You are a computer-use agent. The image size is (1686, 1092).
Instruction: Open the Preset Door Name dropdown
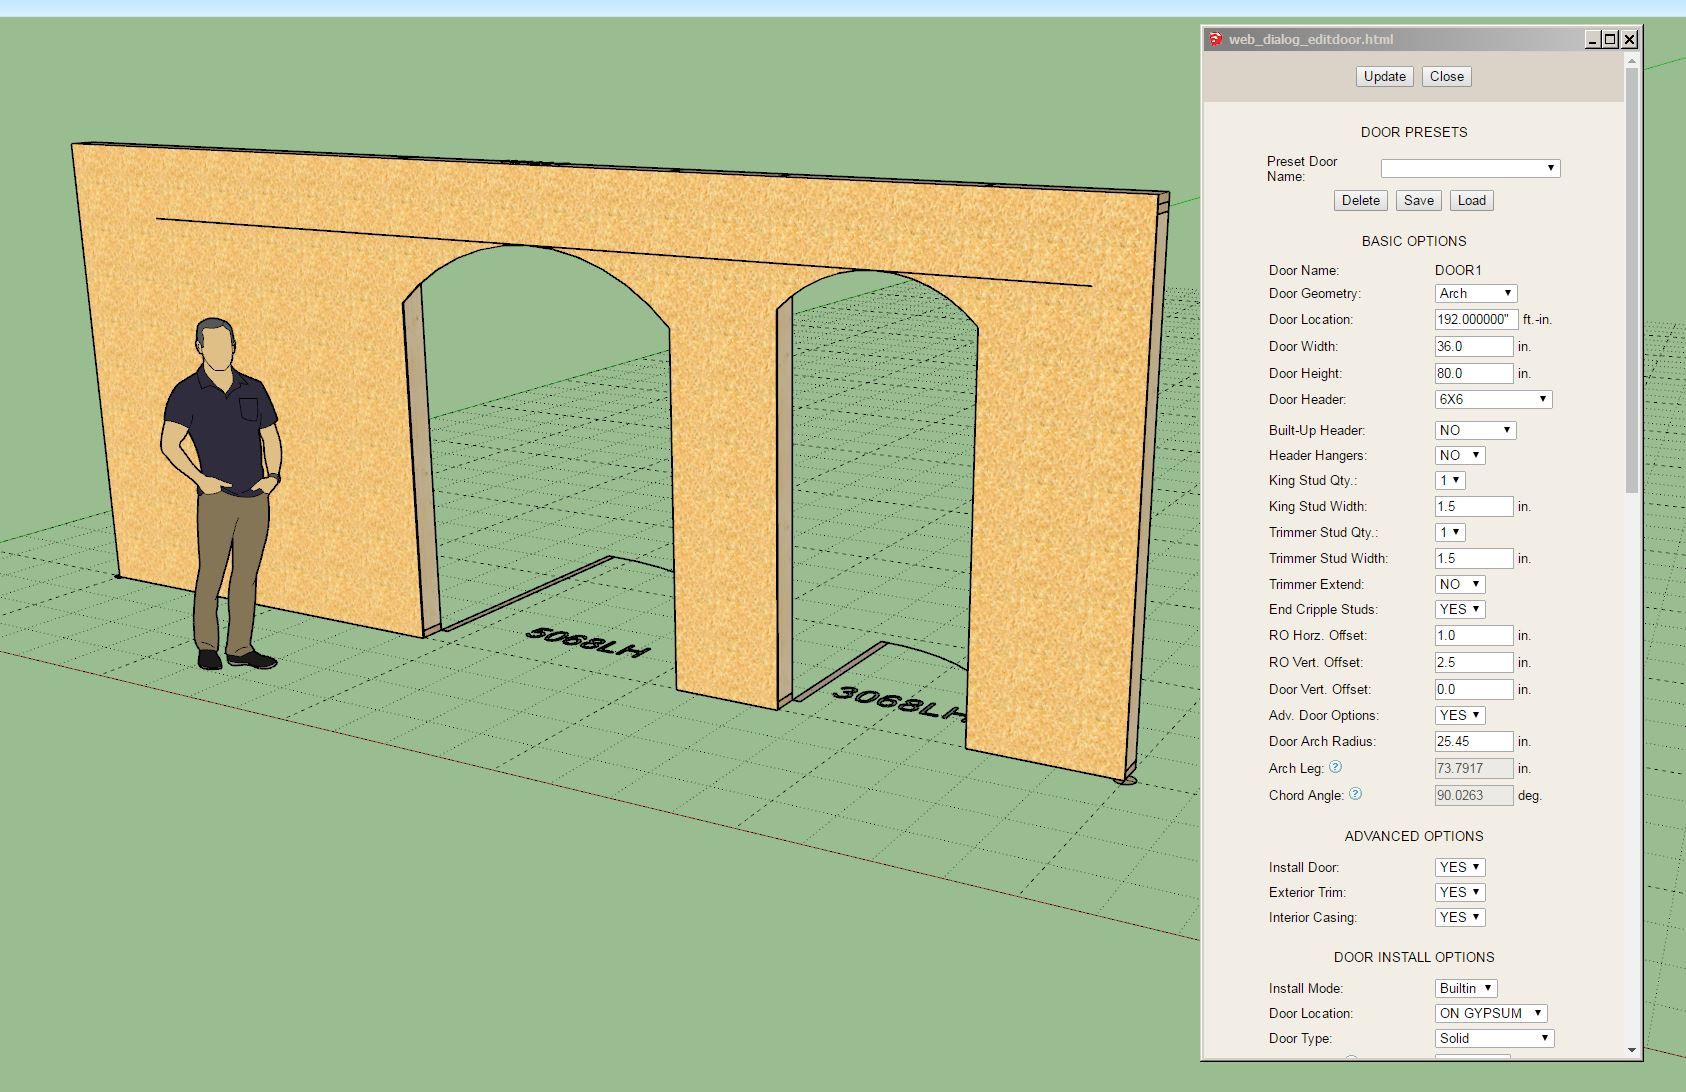tap(1470, 168)
